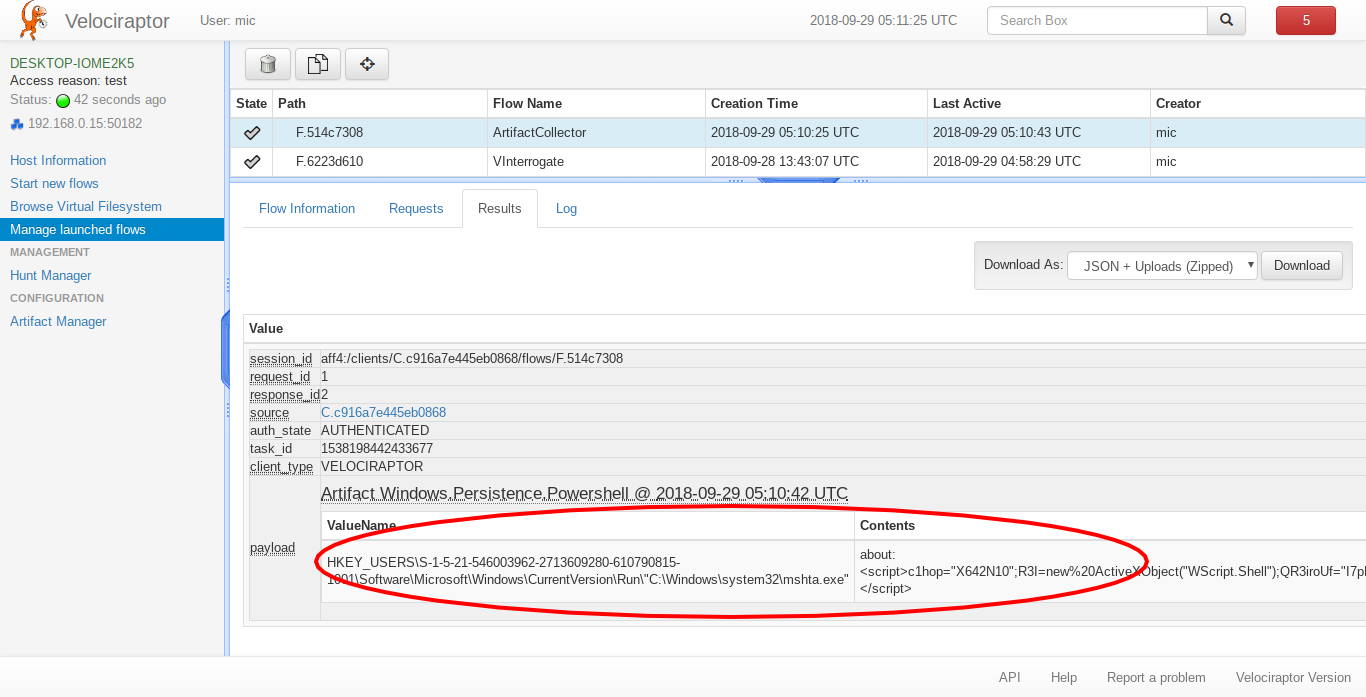The image size is (1366, 697).
Task: Switch to the Requests tab
Action: [x=416, y=208]
